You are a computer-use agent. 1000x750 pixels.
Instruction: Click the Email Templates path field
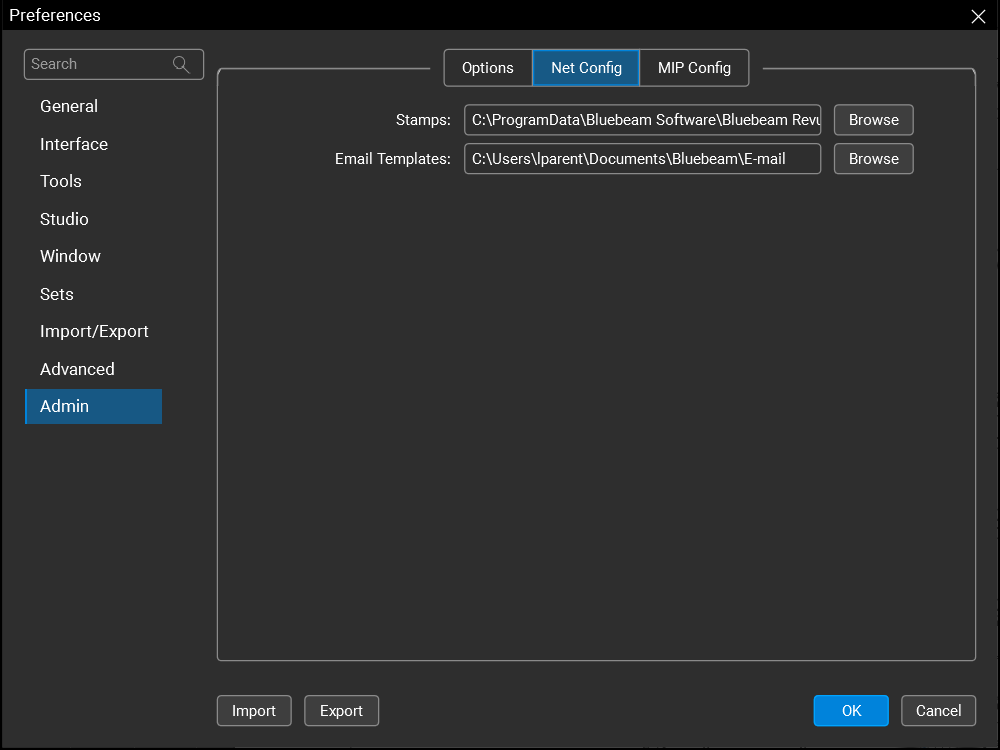pos(642,159)
